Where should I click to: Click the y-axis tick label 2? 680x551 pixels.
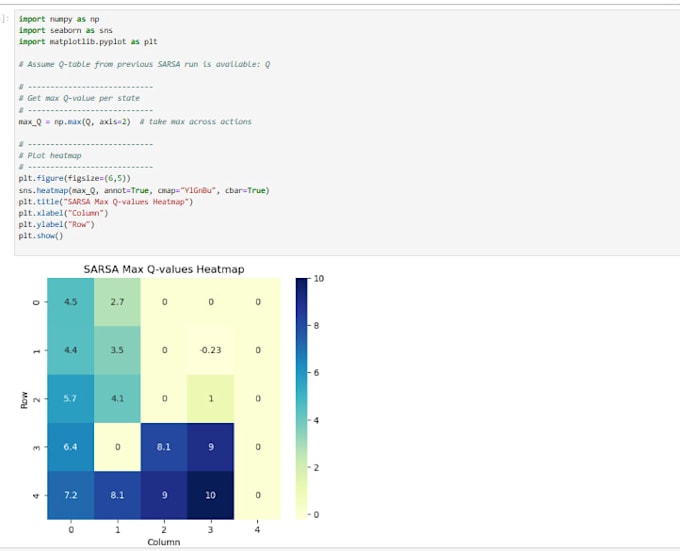click(36, 399)
